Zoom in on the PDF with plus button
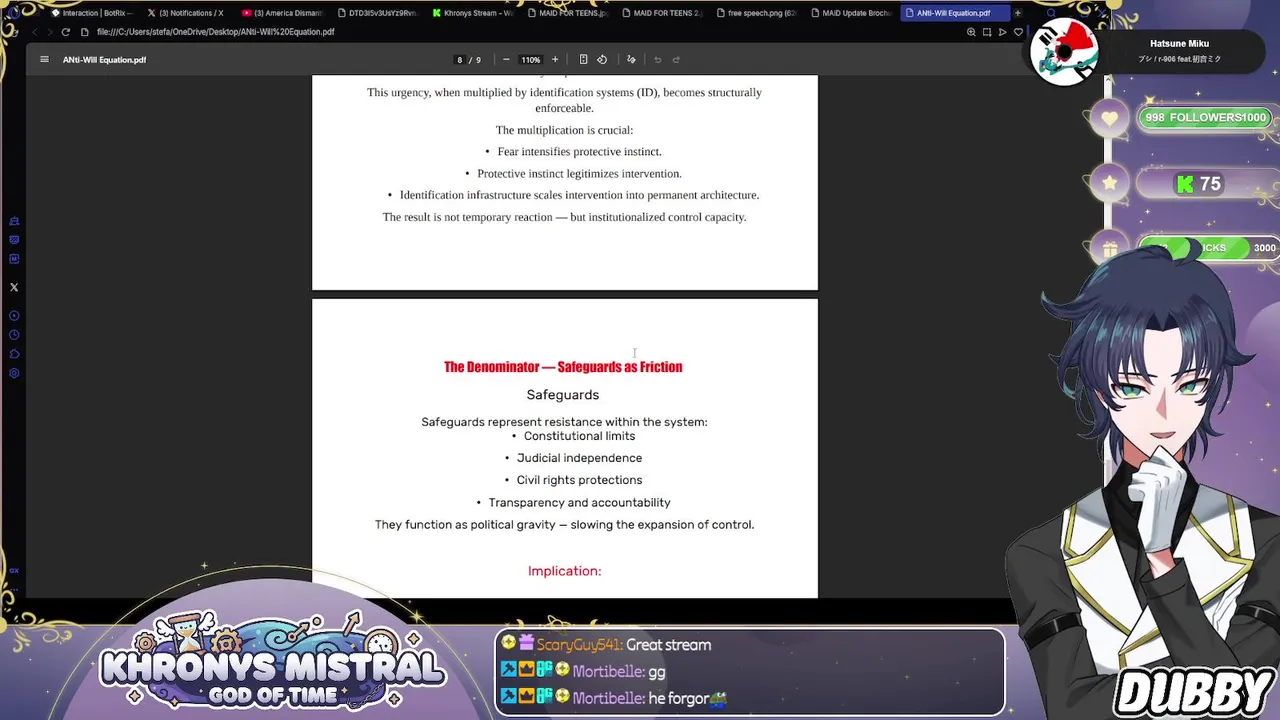Image resolution: width=1280 pixels, height=720 pixels. point(555,59)
